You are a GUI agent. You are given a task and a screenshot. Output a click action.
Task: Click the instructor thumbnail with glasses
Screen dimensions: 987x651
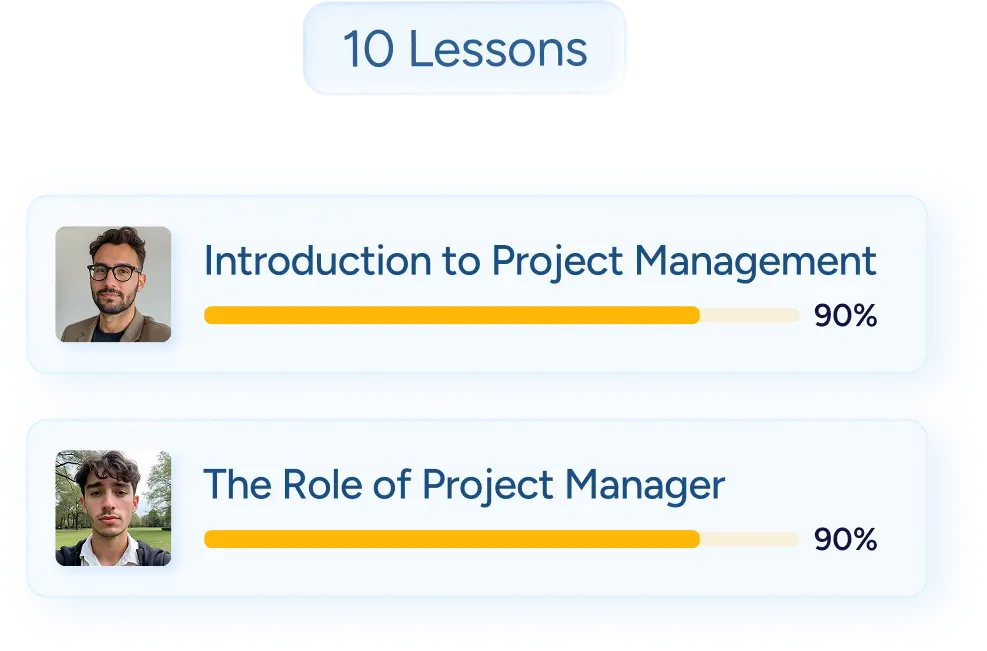pos(113,285)
